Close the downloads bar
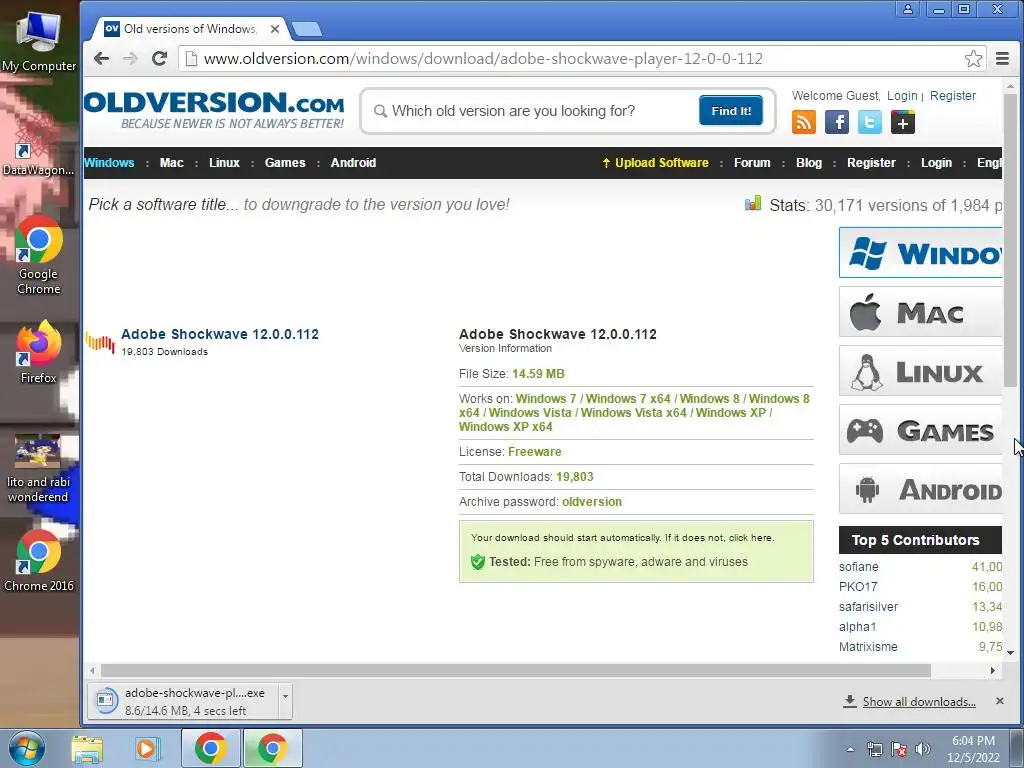 click(x=1000, y=701)
